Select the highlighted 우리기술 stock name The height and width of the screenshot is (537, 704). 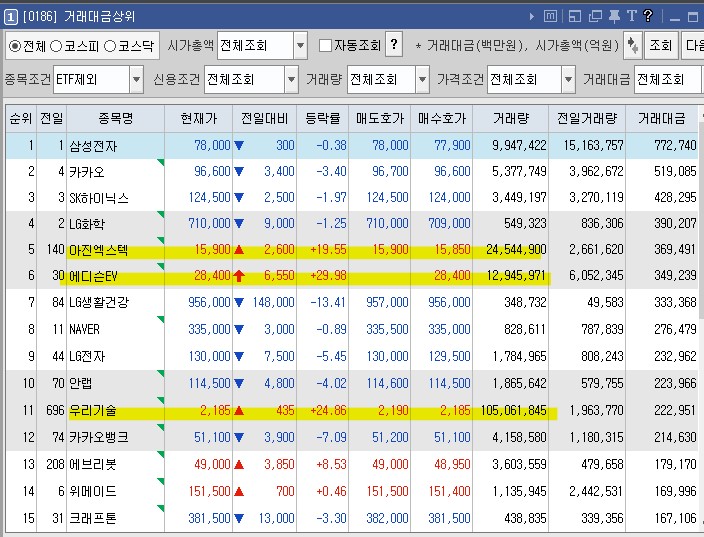click(x=92, y=410)
